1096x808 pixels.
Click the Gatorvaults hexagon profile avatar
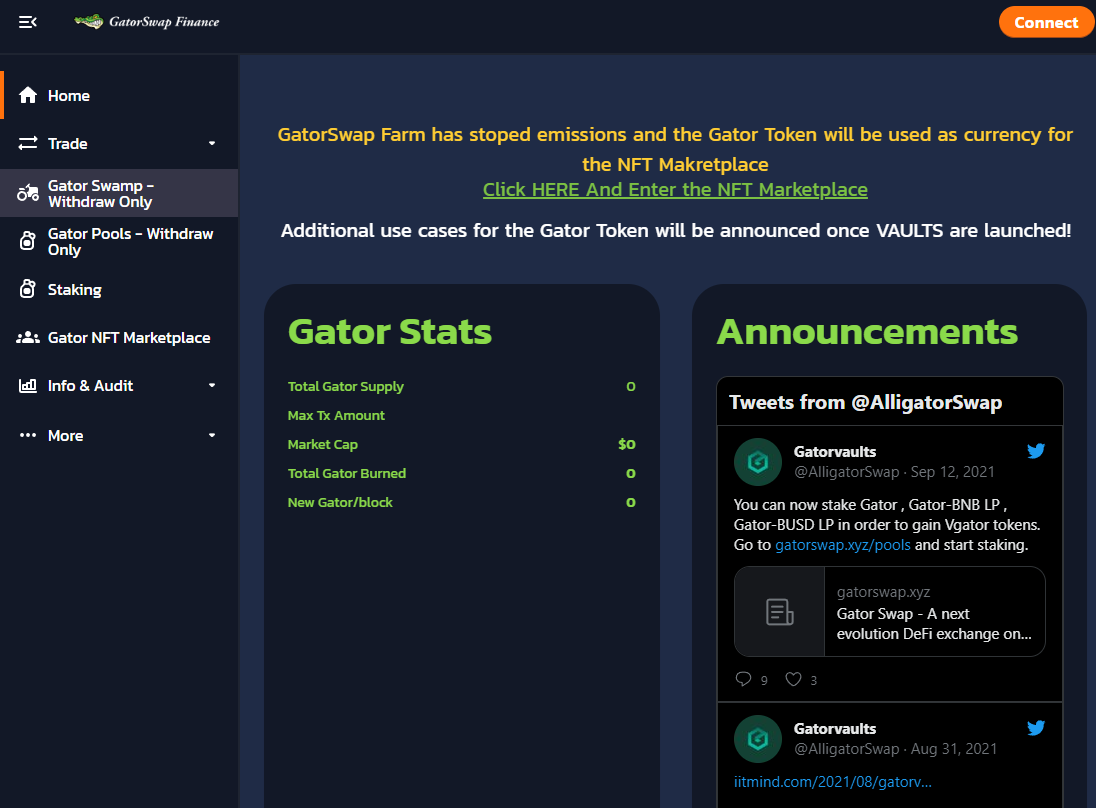pos(757,461)
